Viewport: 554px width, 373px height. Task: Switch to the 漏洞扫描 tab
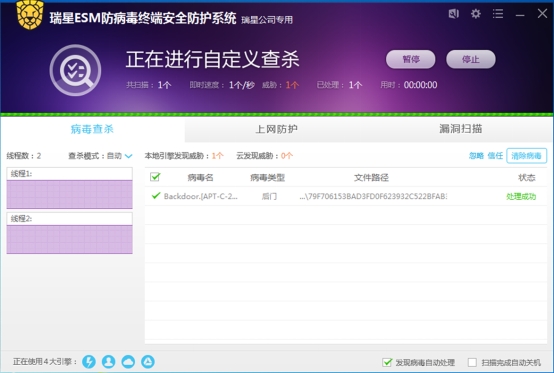pos(461,129)
